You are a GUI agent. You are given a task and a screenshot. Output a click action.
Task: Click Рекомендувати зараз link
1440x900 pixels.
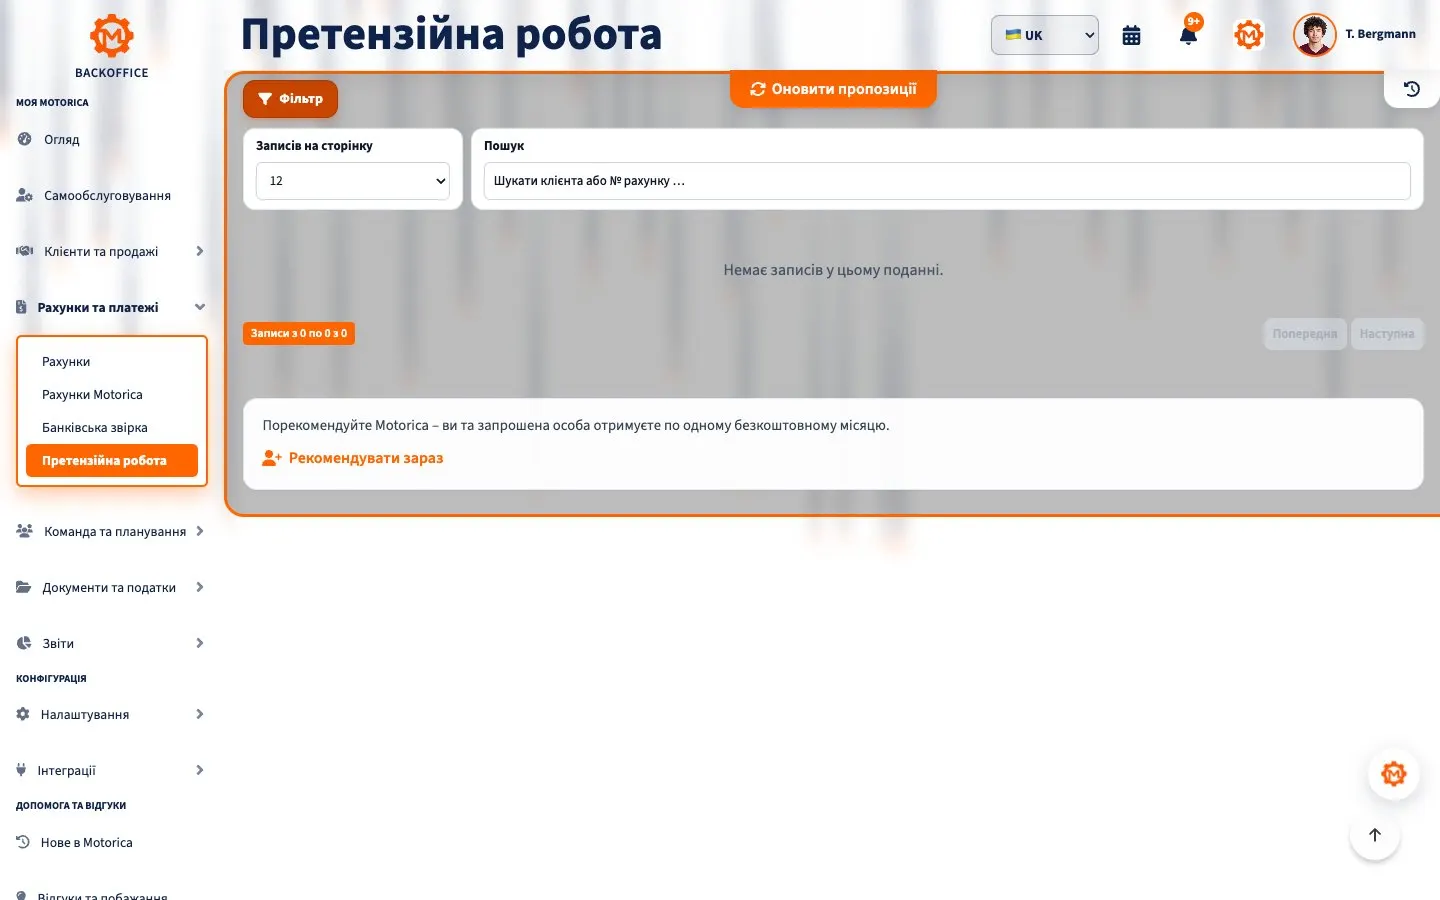coord(353,458)
